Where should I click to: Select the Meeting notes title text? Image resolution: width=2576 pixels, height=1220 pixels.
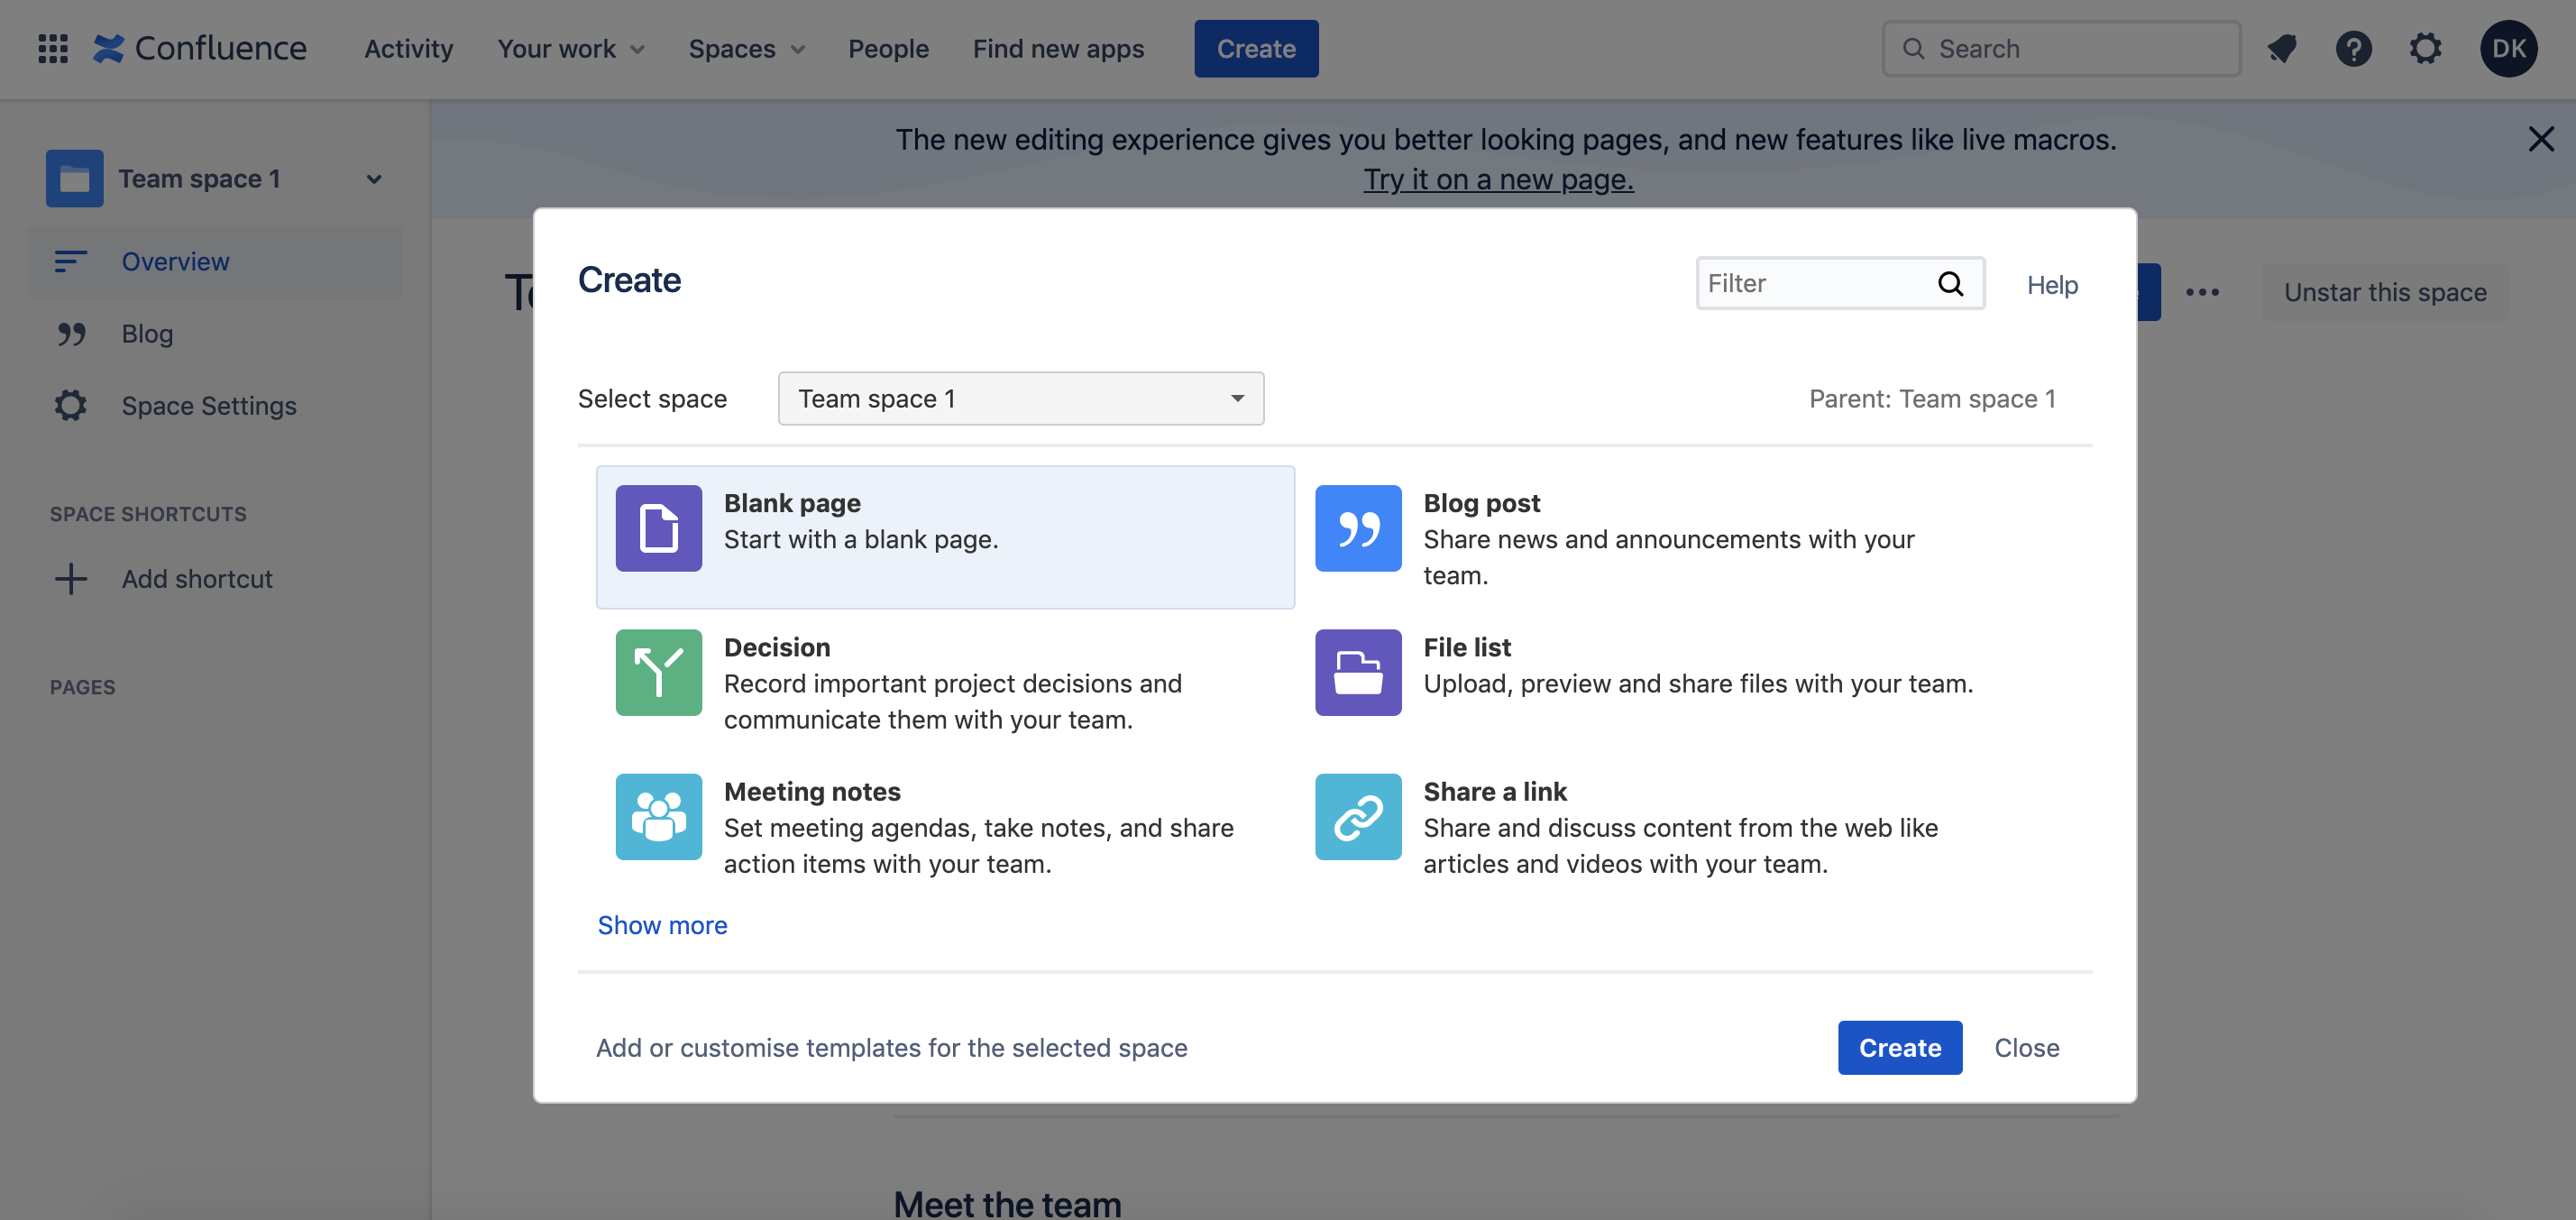click(812, 791)
